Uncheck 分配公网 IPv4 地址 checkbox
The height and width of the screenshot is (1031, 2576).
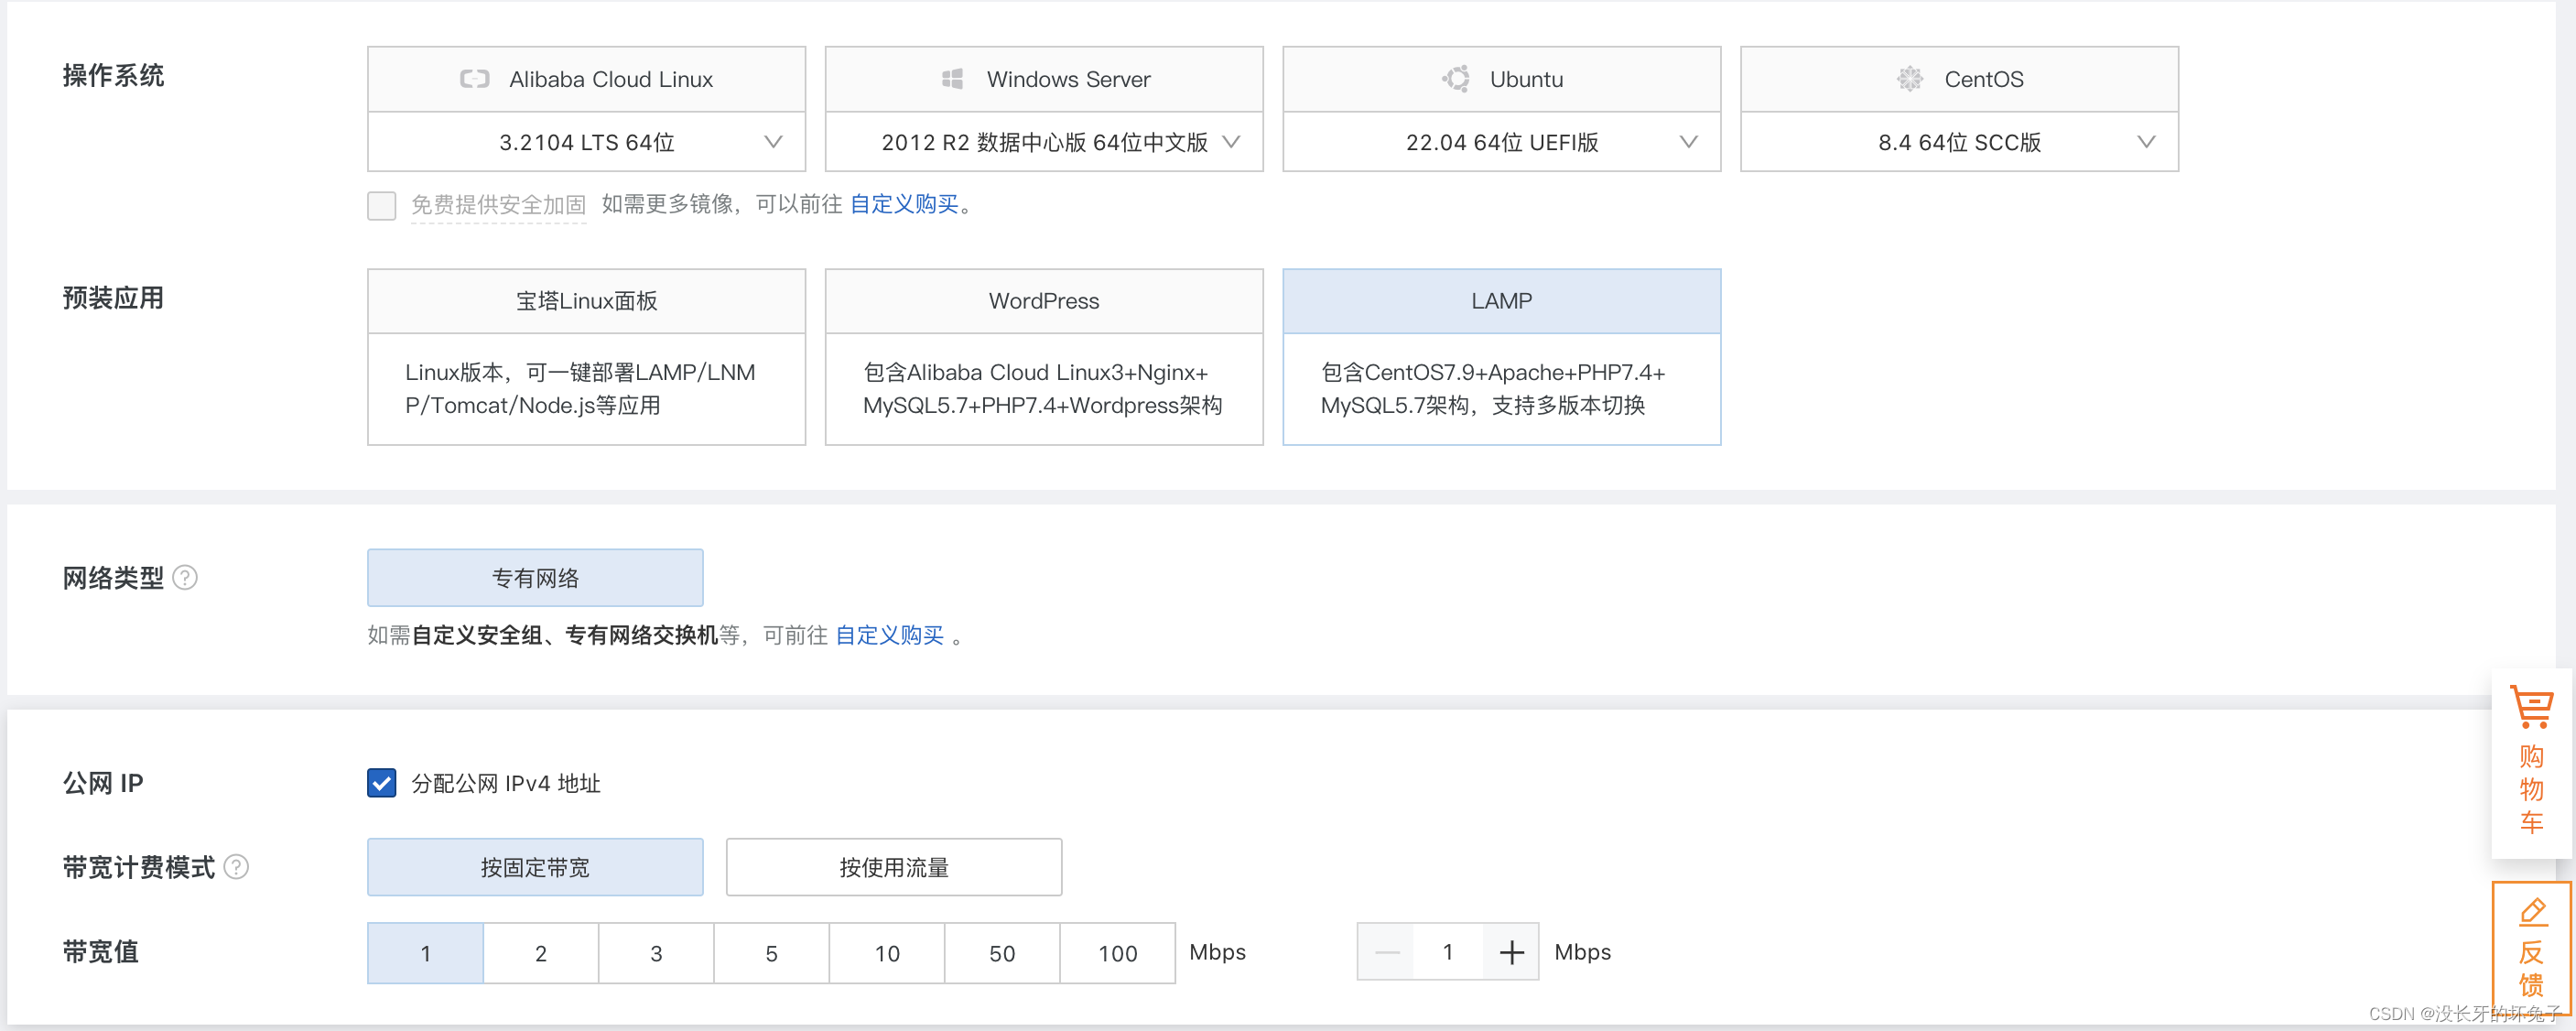click(381, 783)
